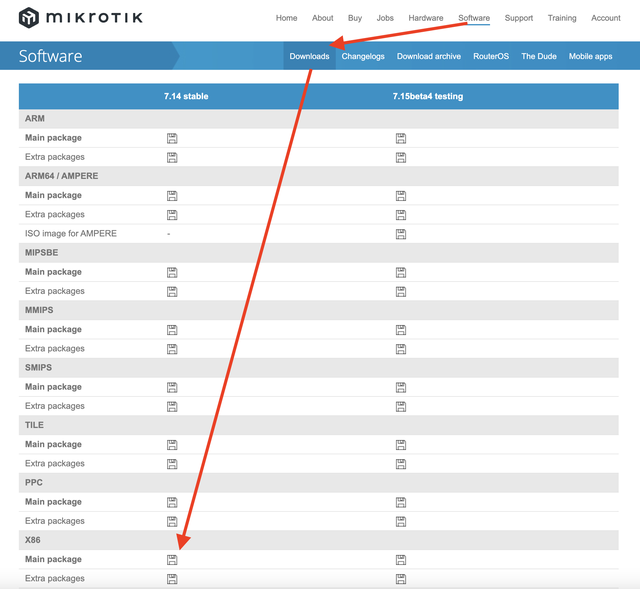This screenshot has width=640, height=589.
Task: Download ARM Extra packages 7.15beta4 testing
Action: click(x=401, y=158)
